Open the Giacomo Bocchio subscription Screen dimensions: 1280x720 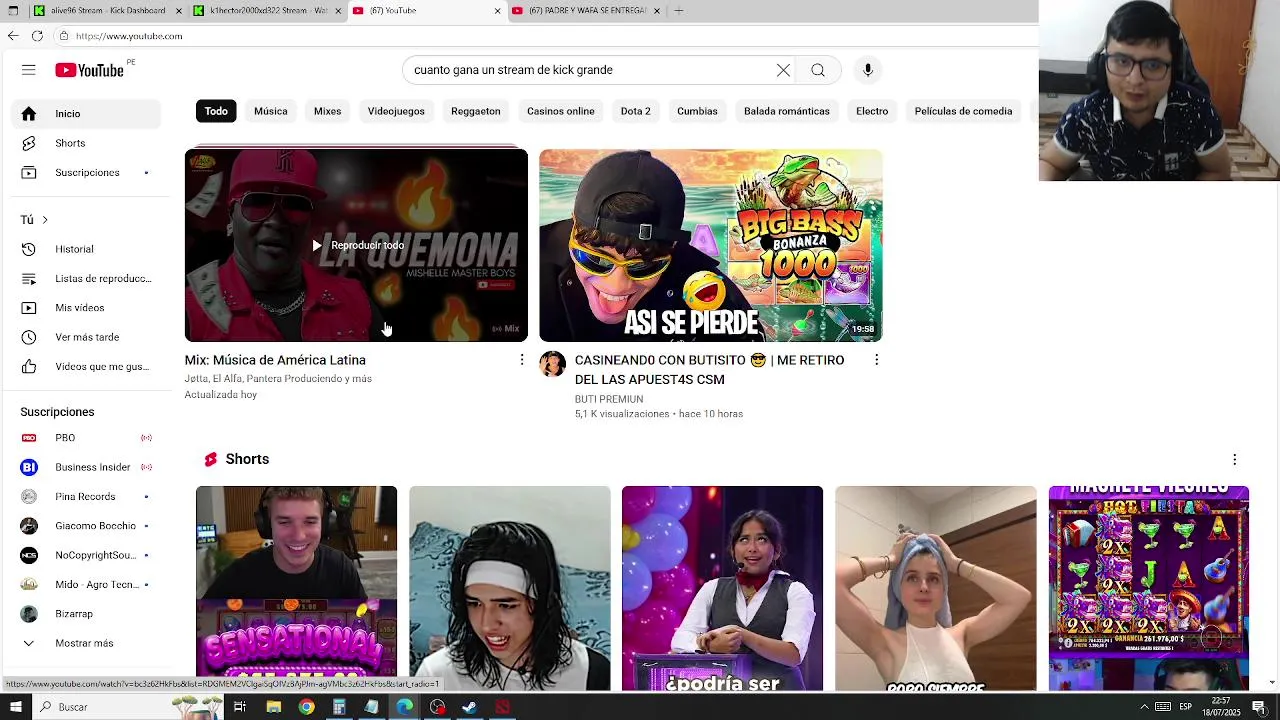(x=86, y=526)
